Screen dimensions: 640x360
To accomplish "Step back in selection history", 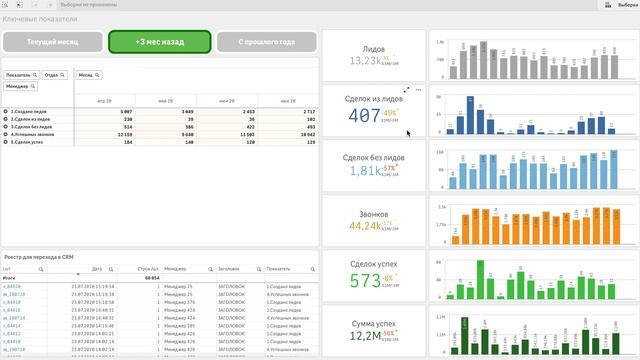I will tap(36, 5).
